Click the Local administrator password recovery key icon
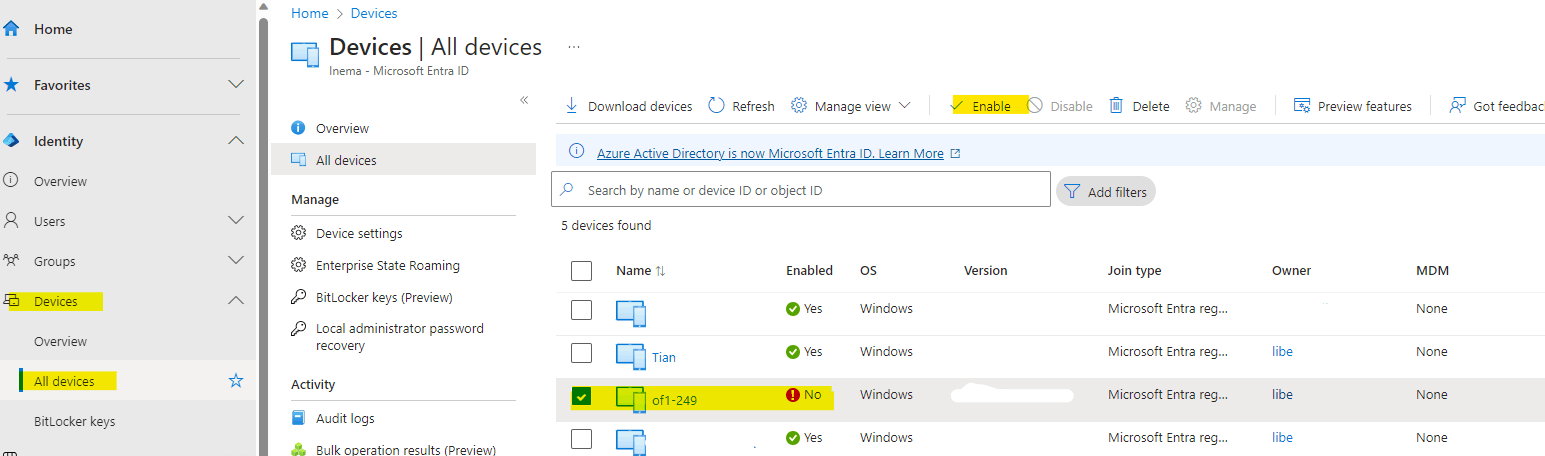The width and height of the screenshot is (1545, 456). pyautogui.click(x=298, y=328)
